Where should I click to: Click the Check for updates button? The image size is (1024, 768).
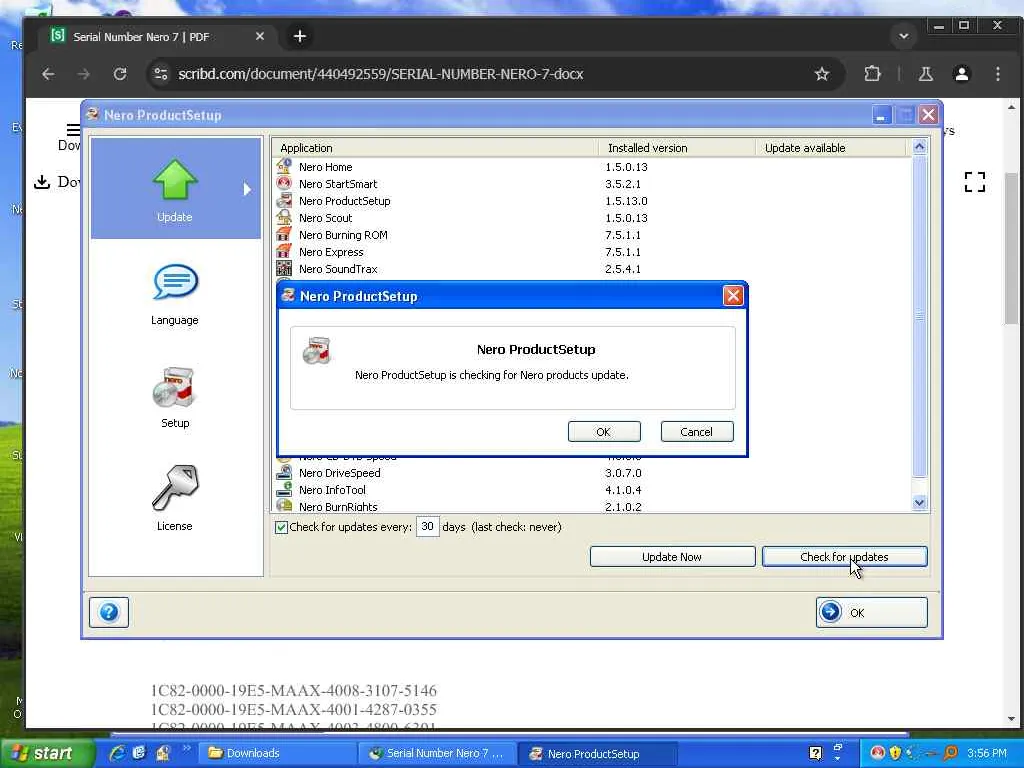coord(844,557)
